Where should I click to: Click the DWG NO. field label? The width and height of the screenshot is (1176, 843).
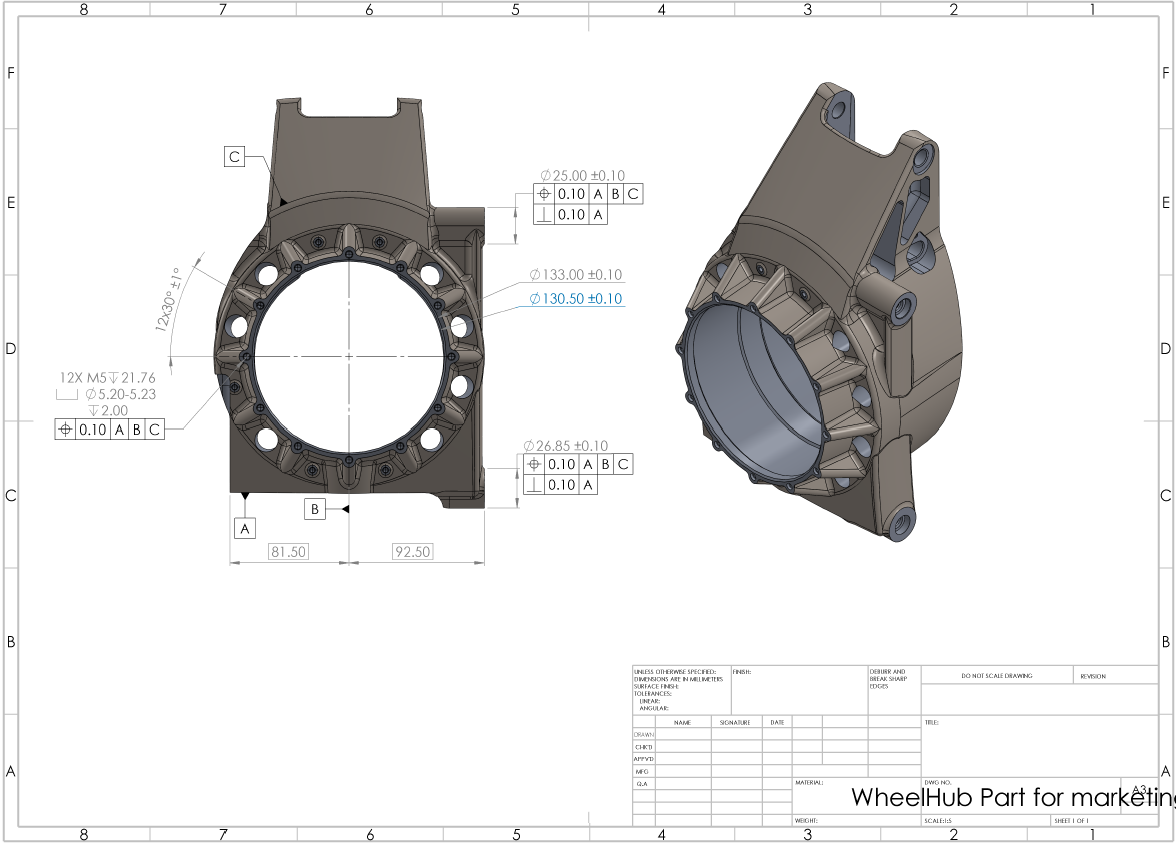tap(938, 782)
